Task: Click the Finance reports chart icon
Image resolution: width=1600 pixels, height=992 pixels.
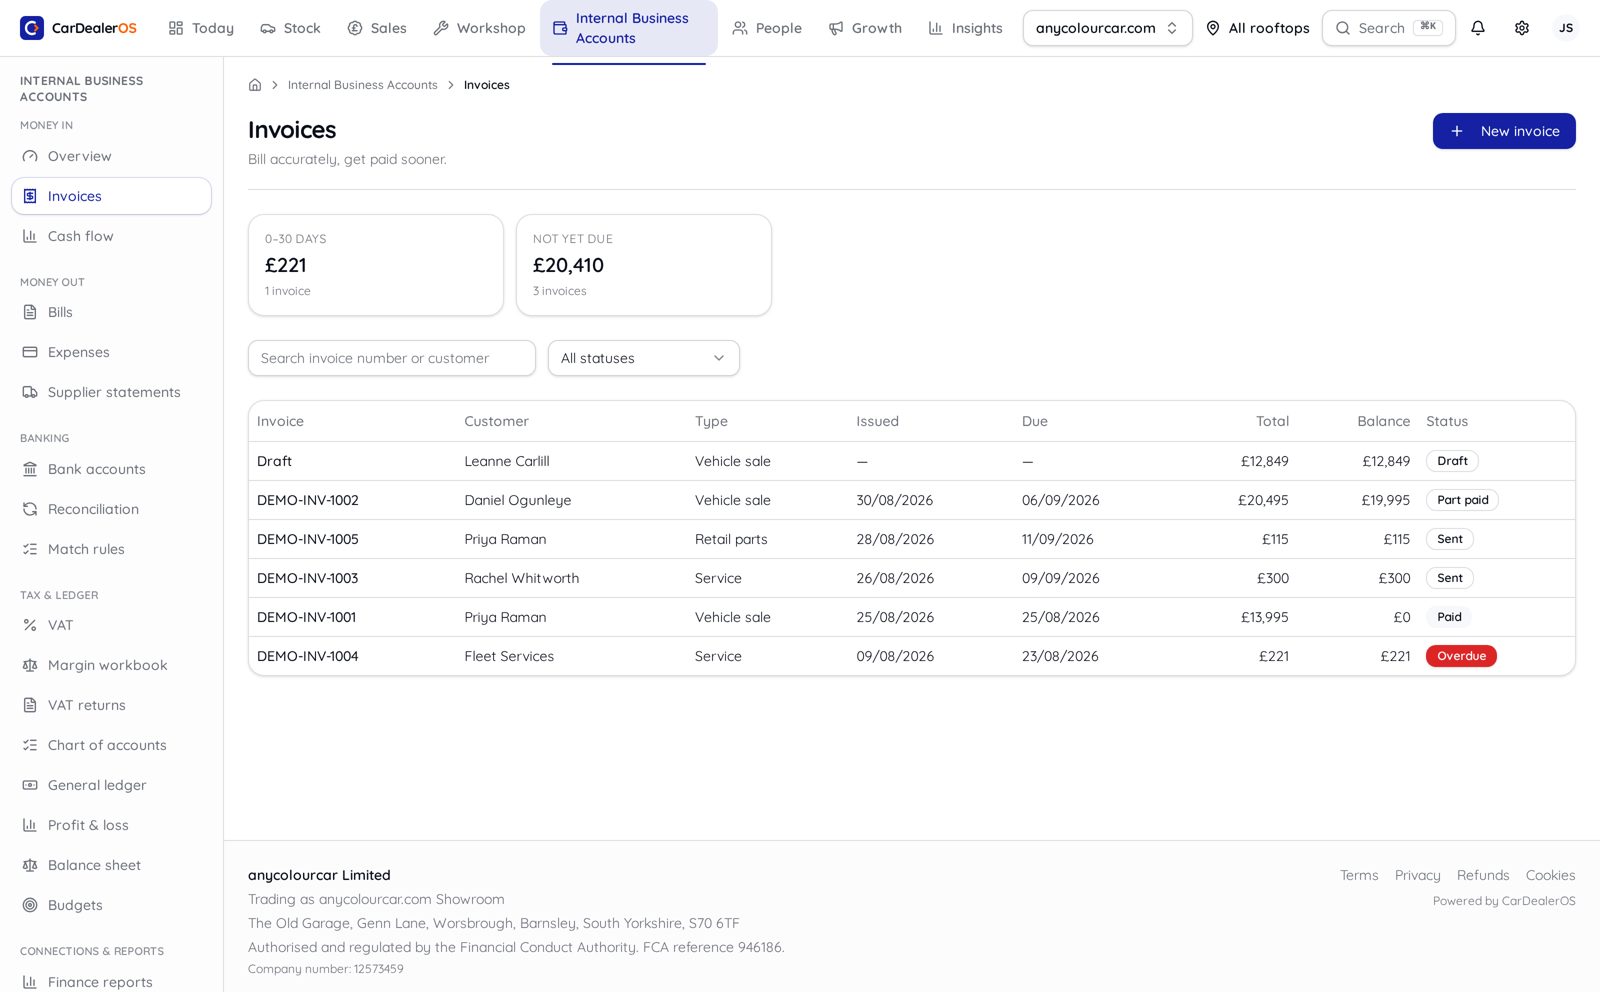Action: [x=30, y=982]
